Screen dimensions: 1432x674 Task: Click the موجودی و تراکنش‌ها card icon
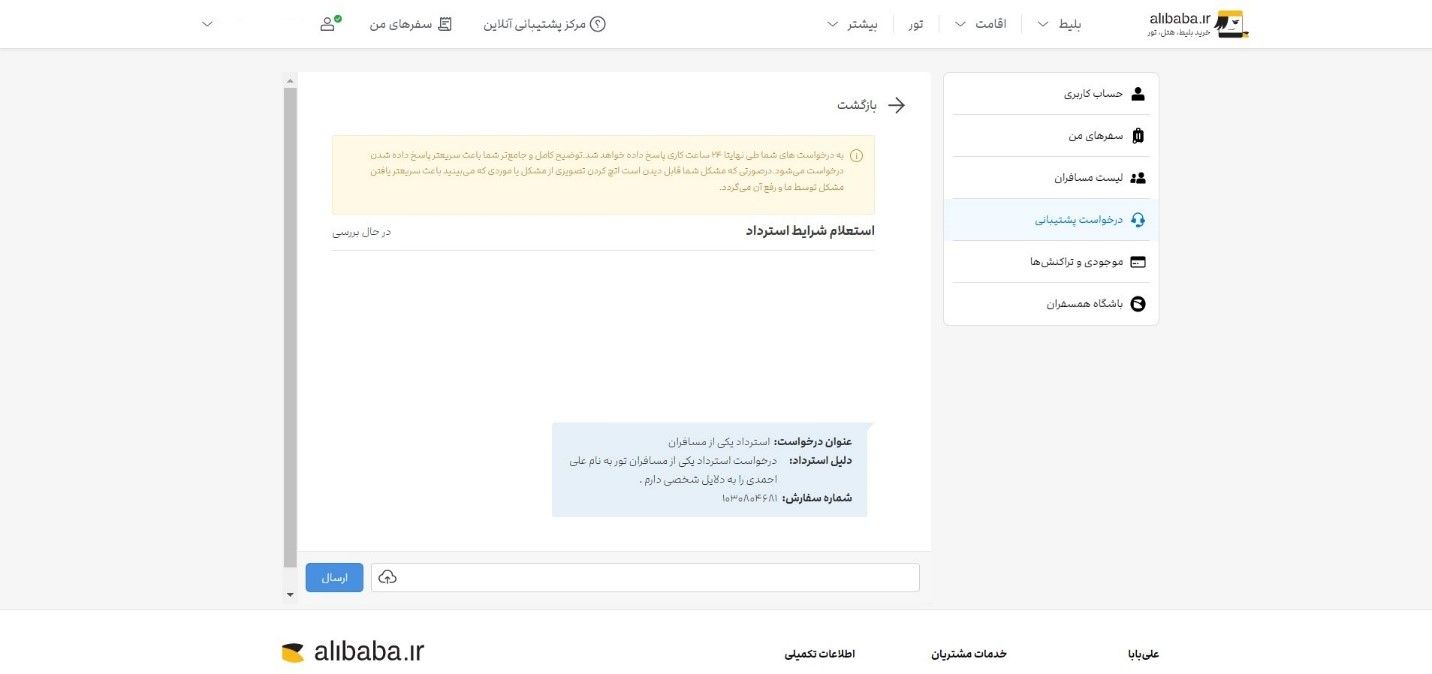click(1138, 262)
